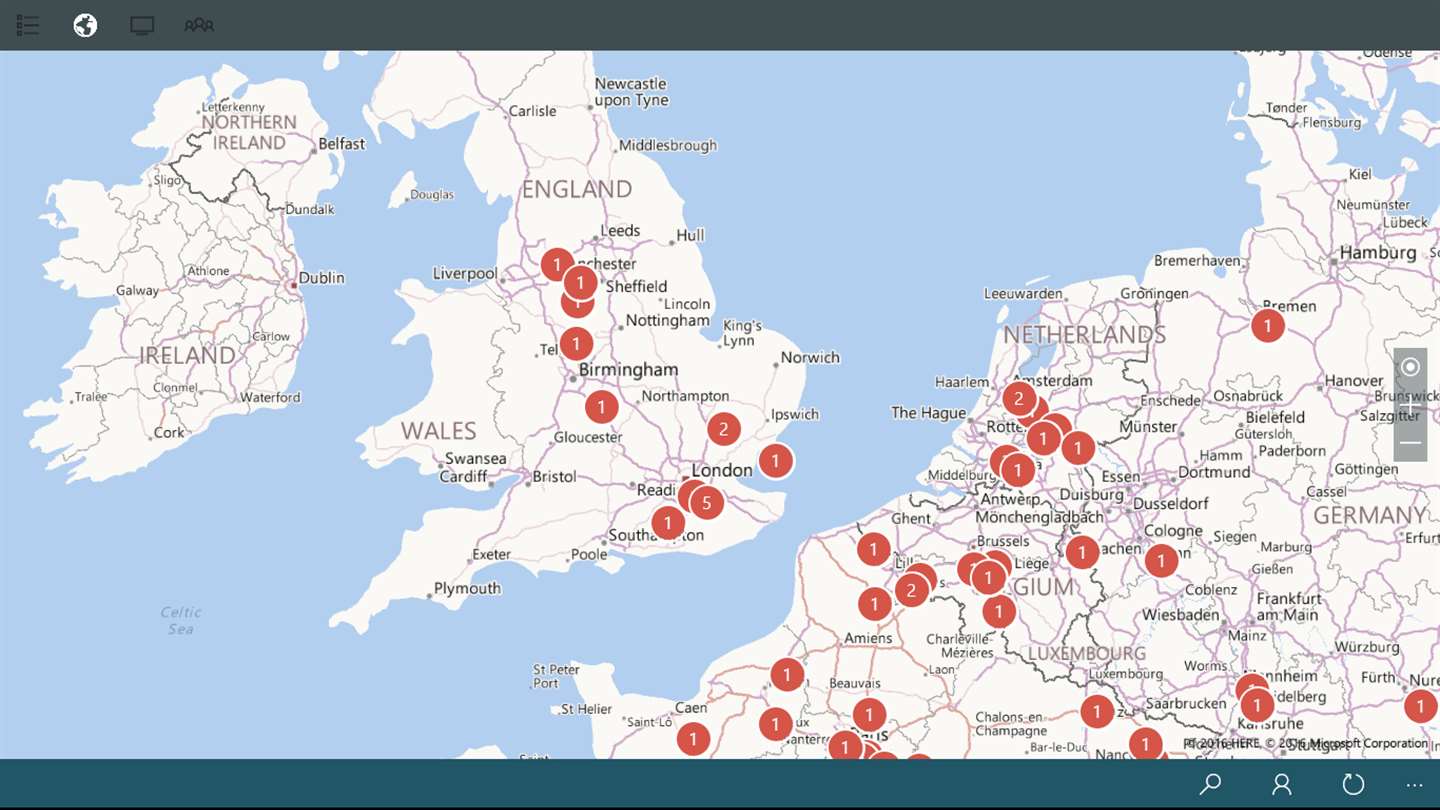Open the people group icon

(x=199, y=25)
